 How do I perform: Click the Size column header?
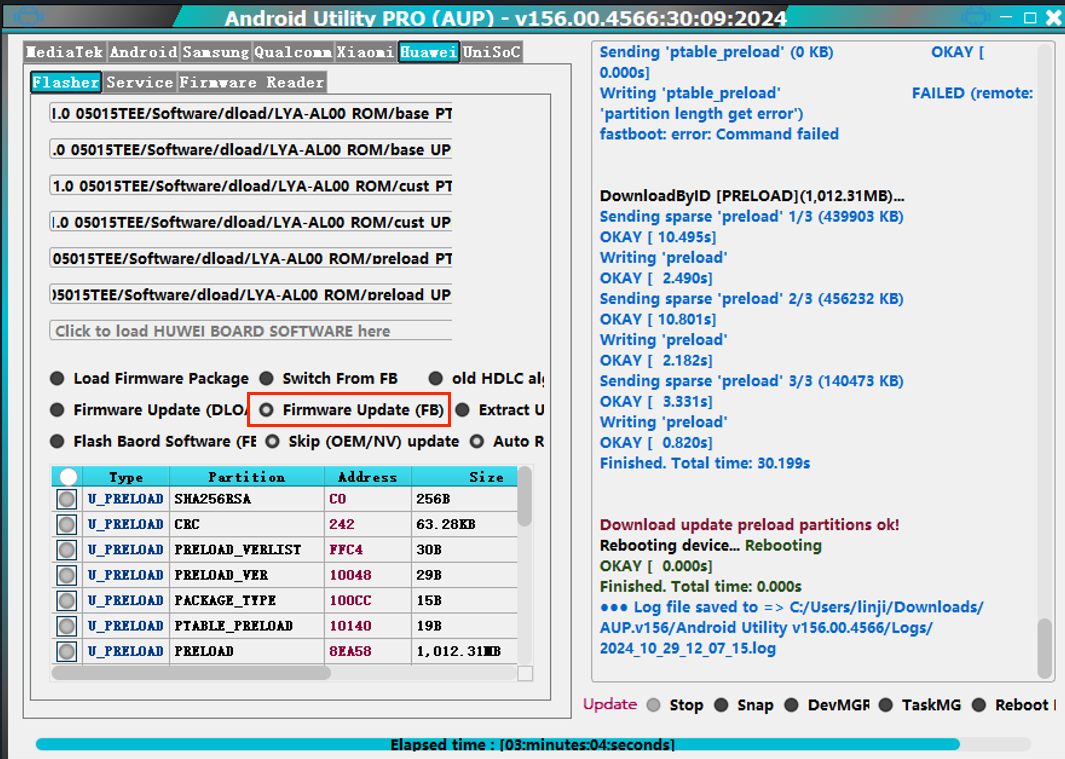465,477
